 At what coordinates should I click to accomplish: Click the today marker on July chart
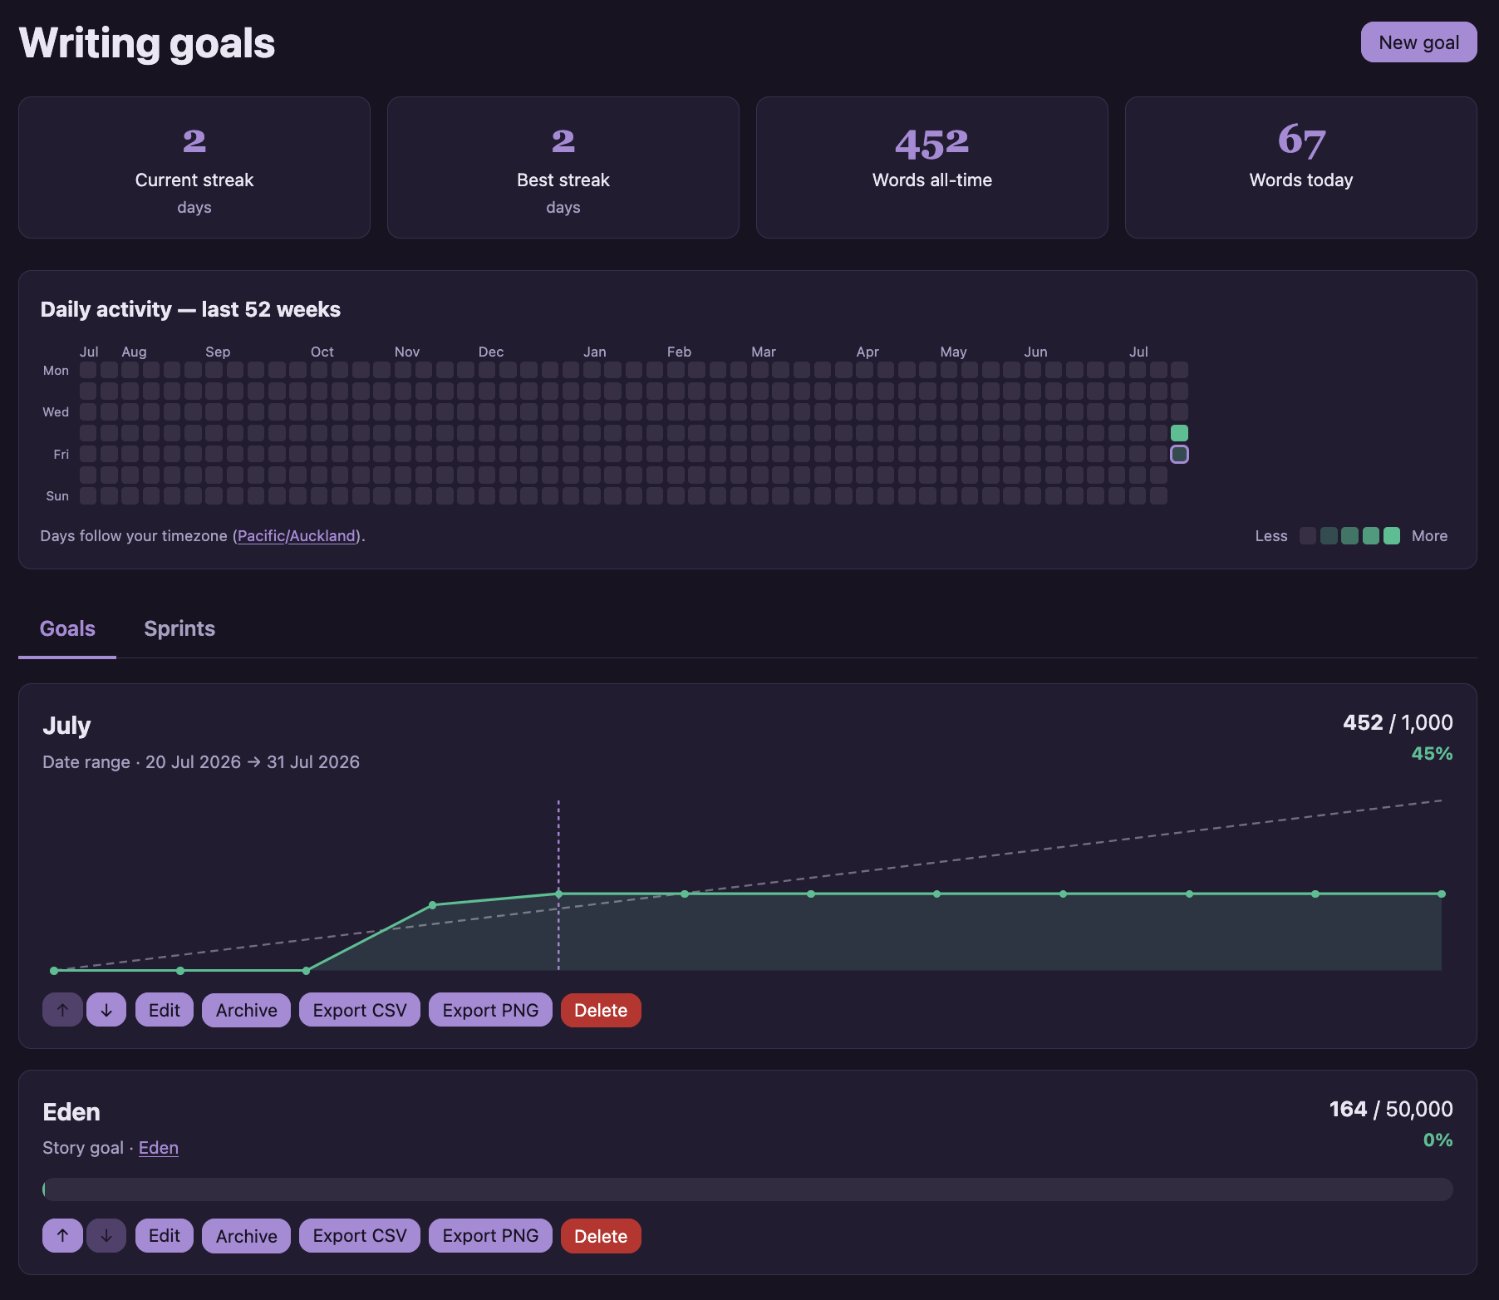tap(558, 885)
